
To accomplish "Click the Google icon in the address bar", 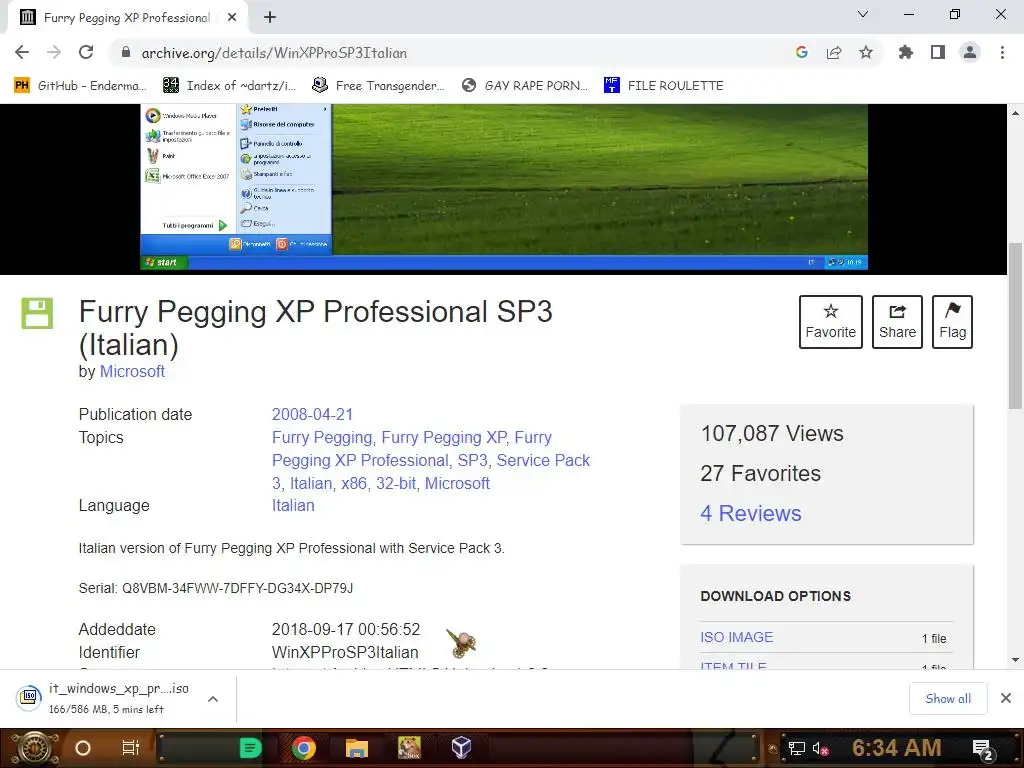I will click(802, 52).
